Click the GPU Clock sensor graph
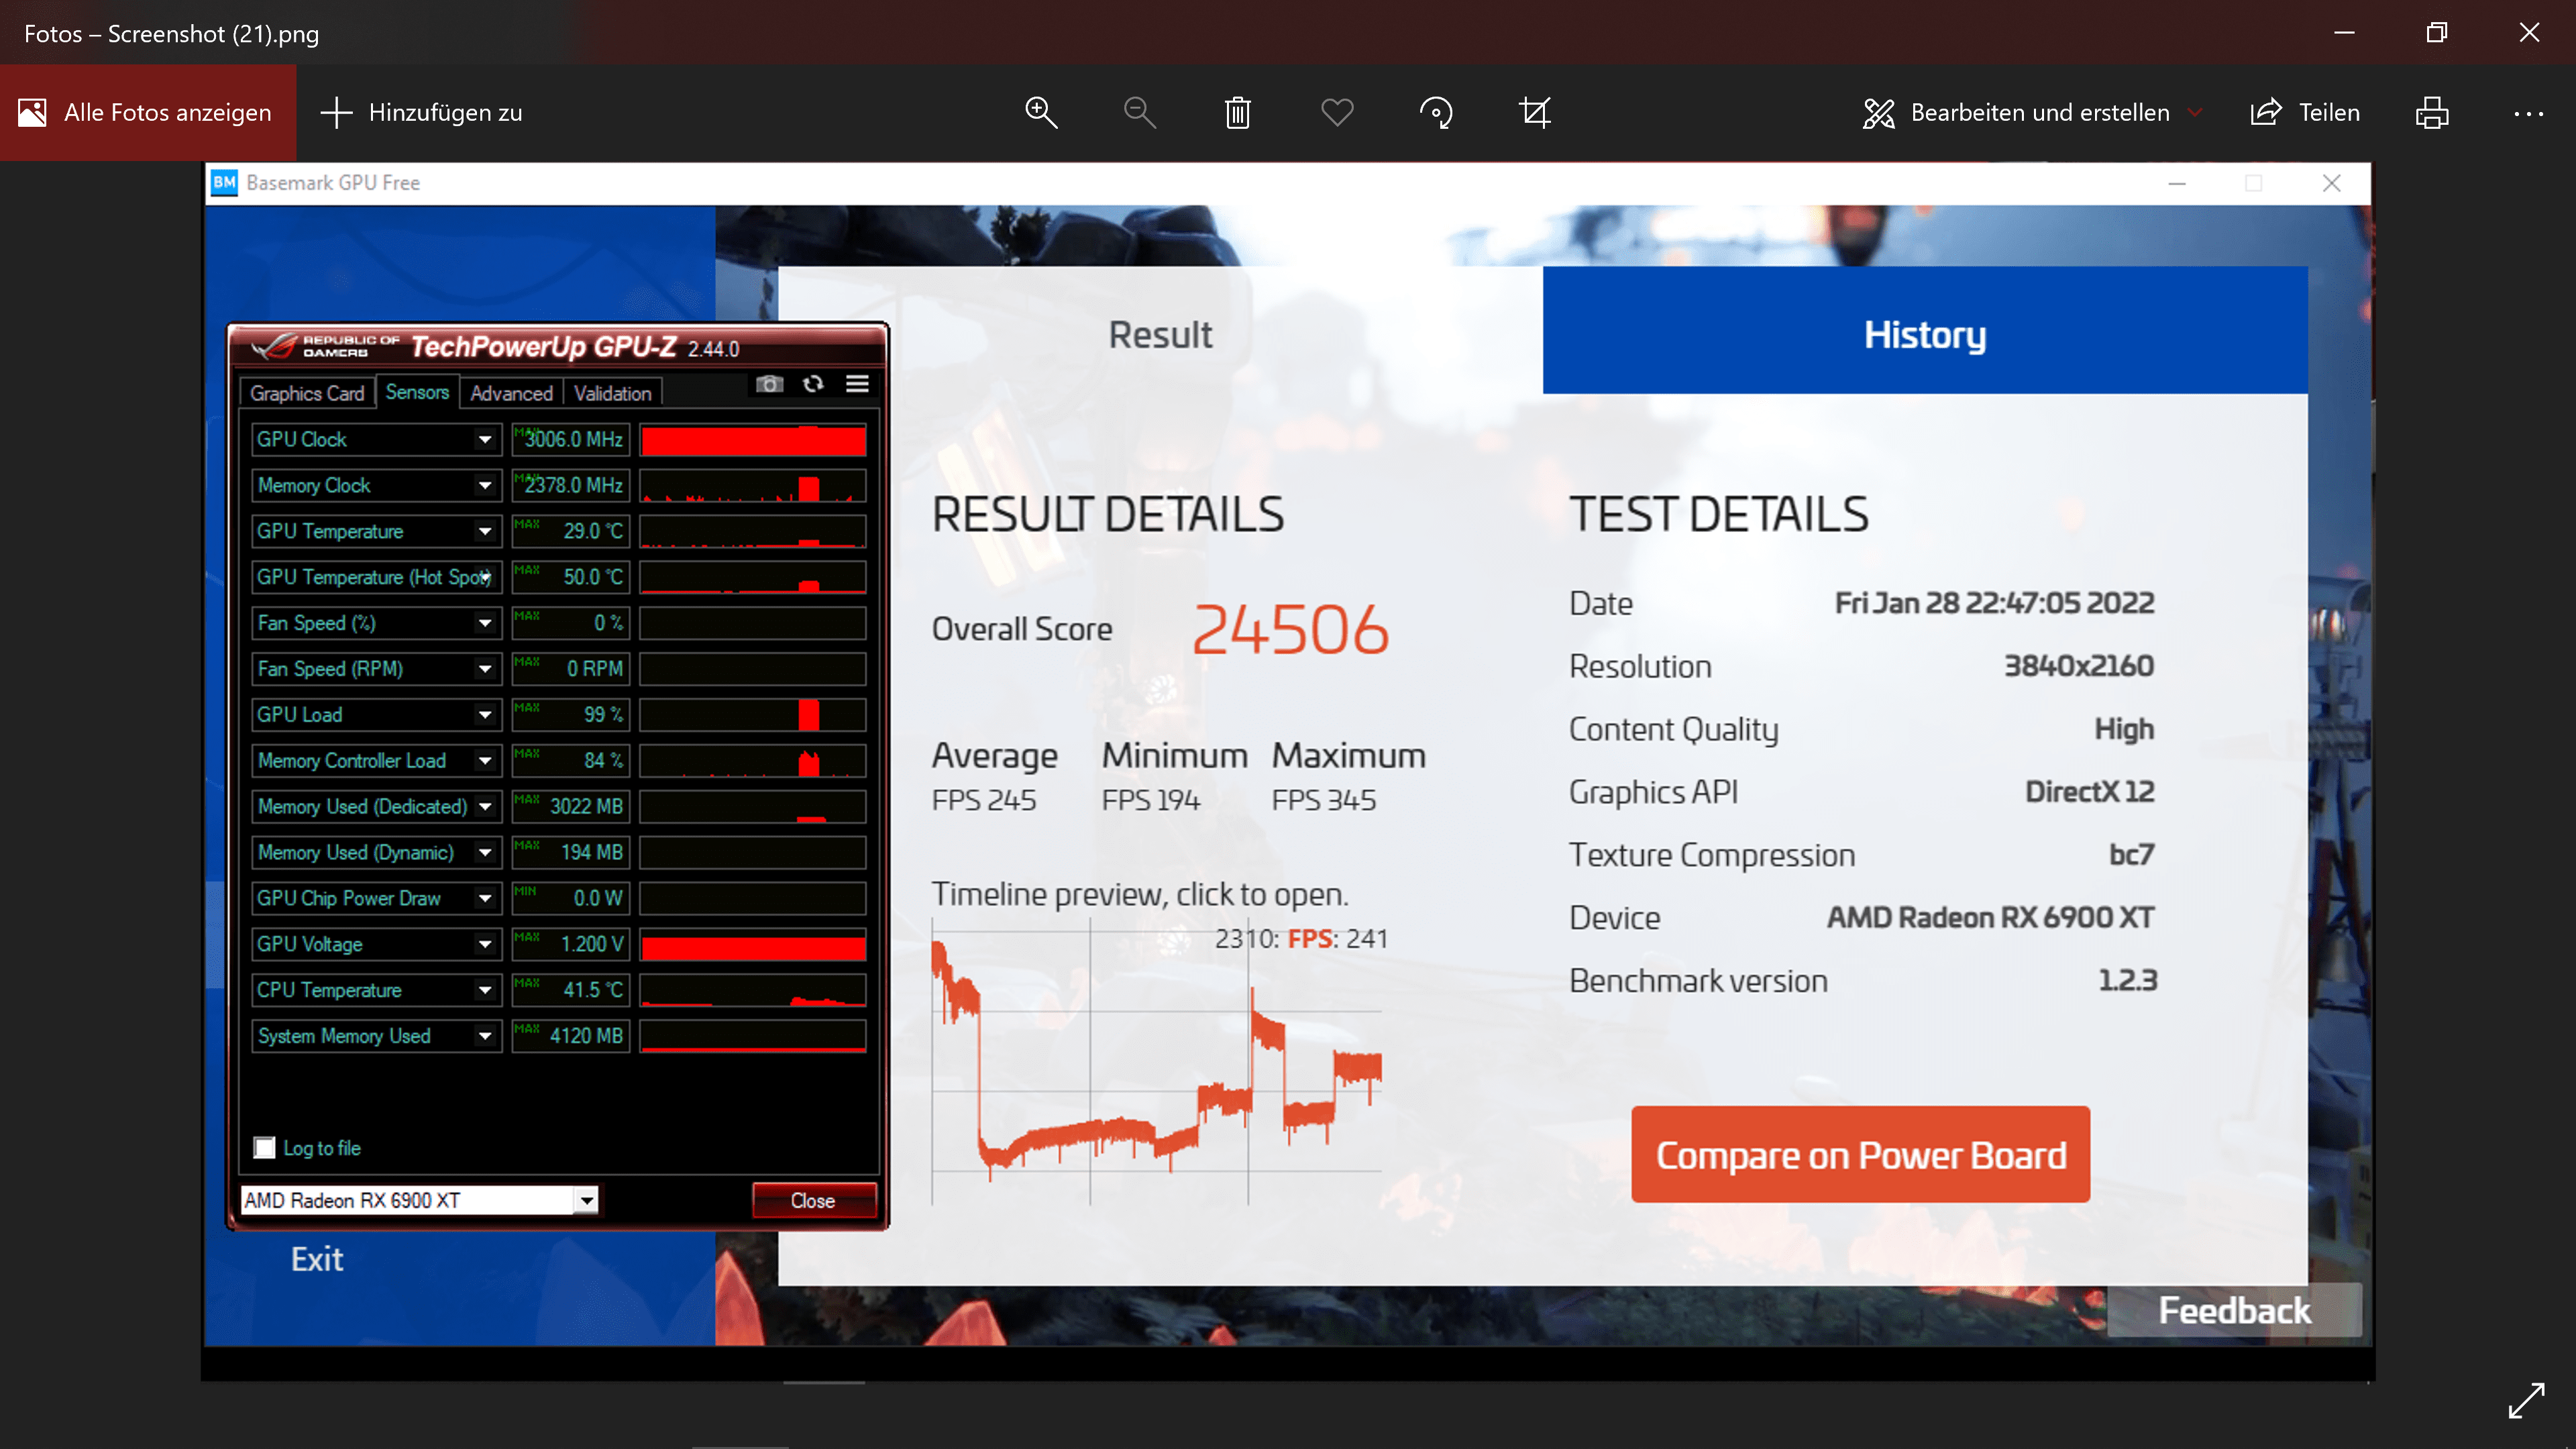The width and height of the screenshot is (2576, 1449). 753,439
